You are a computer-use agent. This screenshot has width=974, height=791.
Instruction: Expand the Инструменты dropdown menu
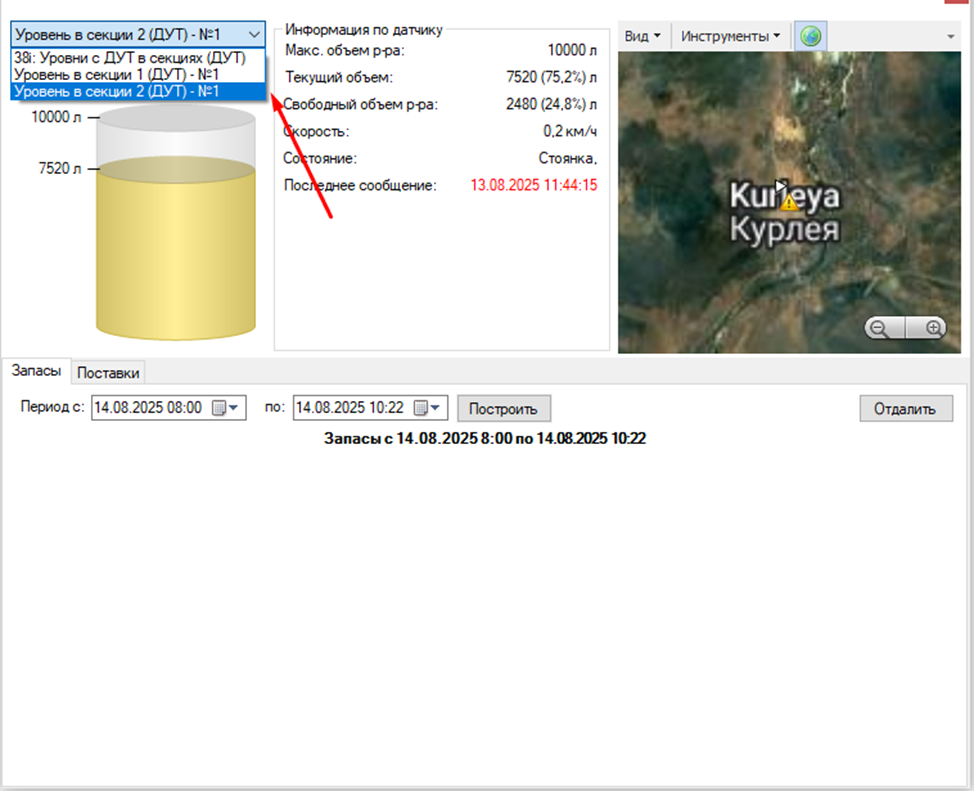[731, 36]
